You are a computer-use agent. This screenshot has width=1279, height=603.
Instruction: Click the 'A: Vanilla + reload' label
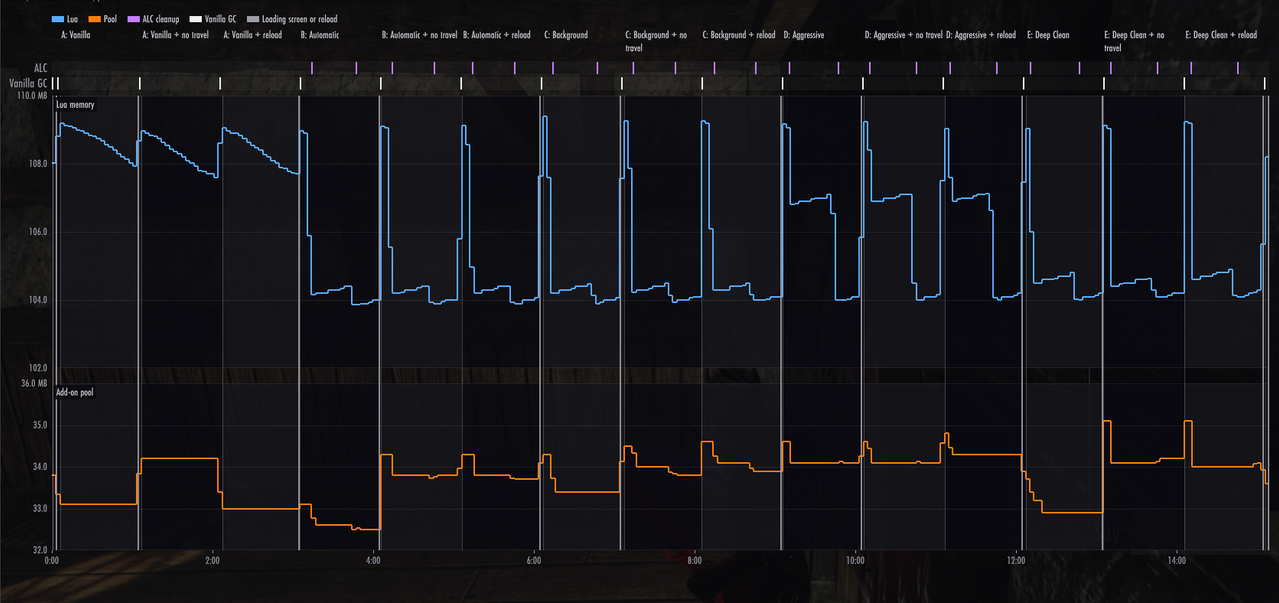click(x=252, y=35)
